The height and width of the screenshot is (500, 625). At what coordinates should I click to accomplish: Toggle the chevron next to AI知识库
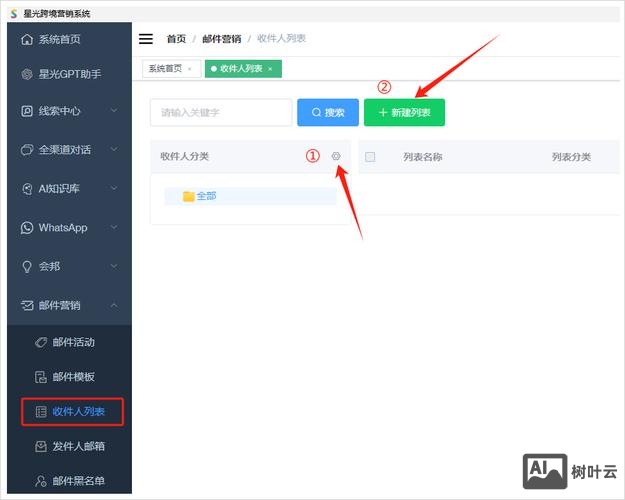point(114,188)
